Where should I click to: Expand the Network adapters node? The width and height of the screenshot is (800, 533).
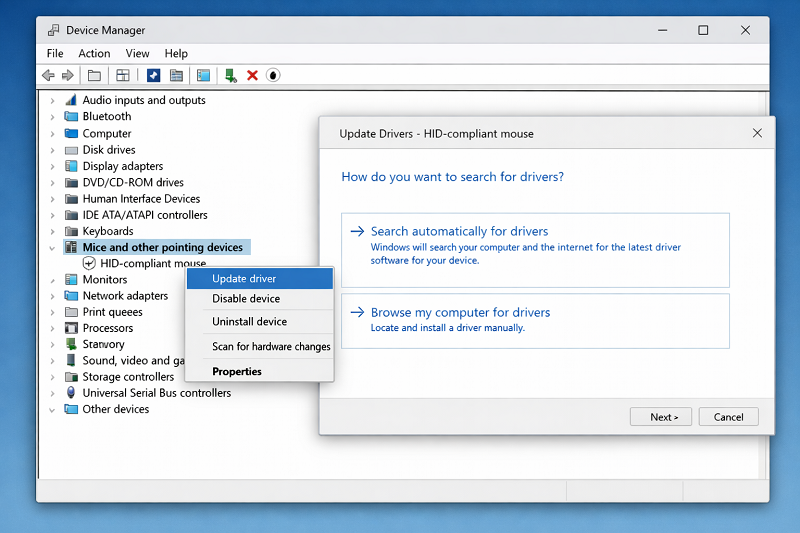tap(52, 296)
